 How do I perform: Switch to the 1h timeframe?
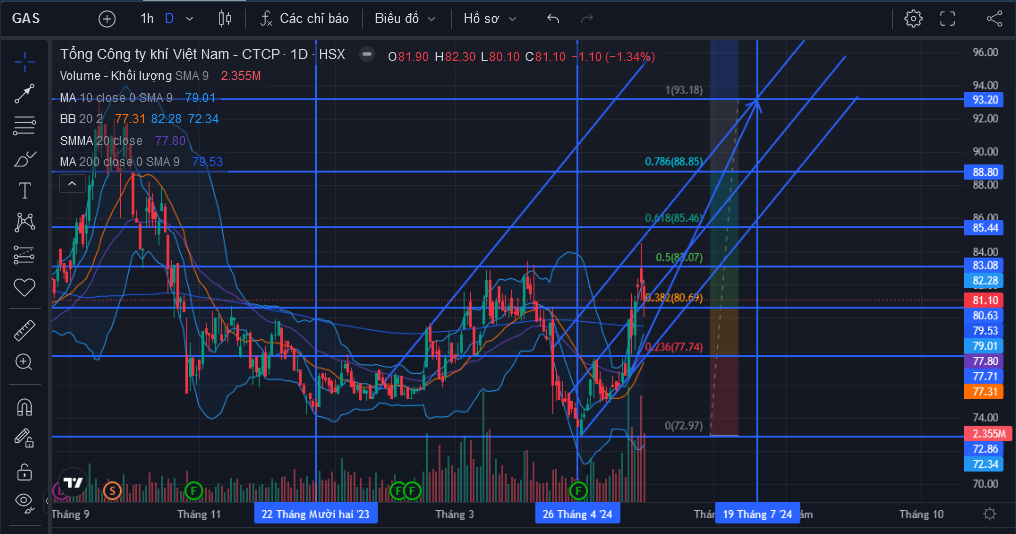[x=147, y=19]
